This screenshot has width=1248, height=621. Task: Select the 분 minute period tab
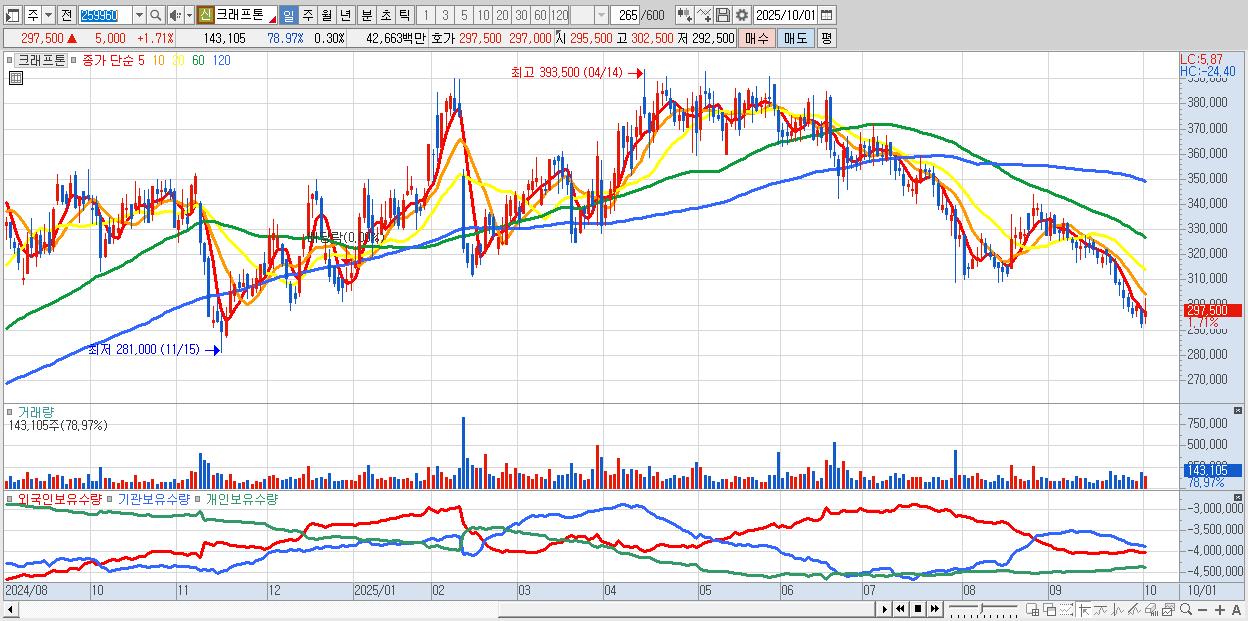coord(366,15)
